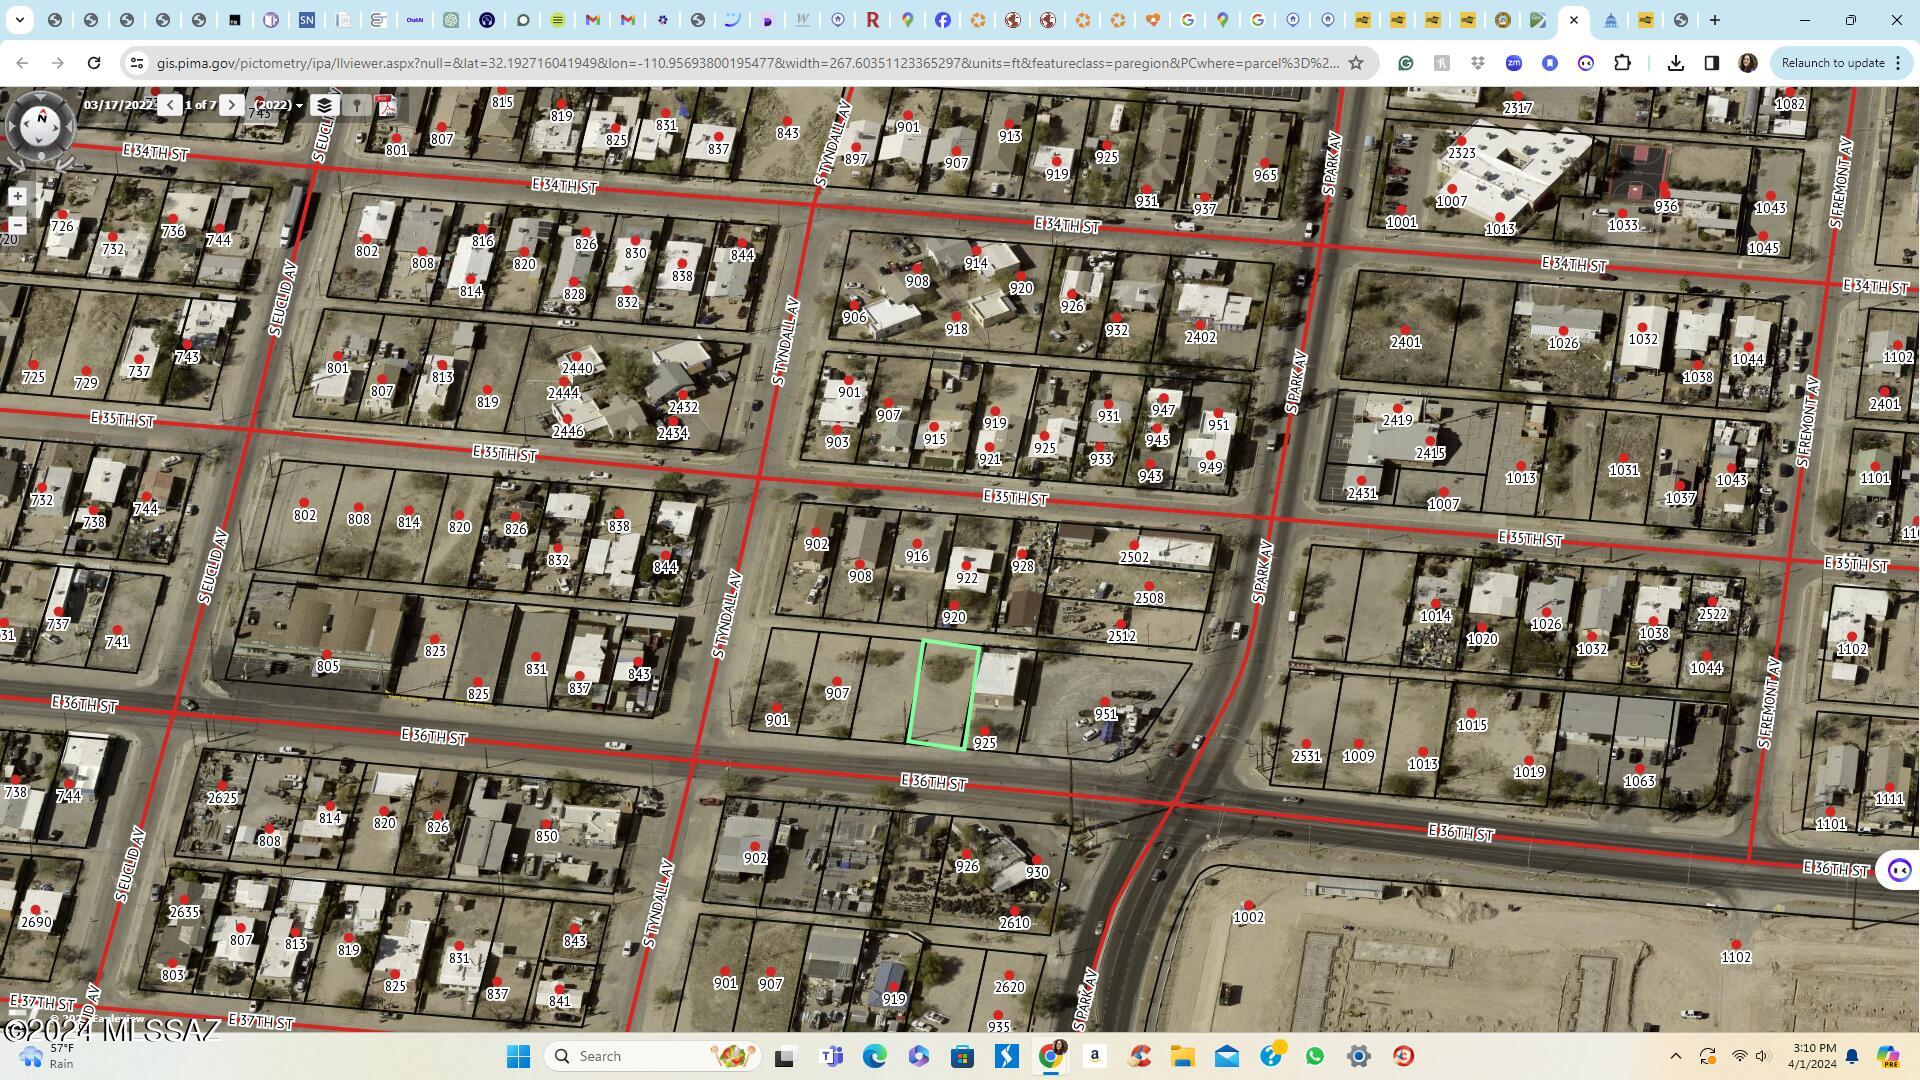The width and height of the screenshot is (1920, 1080).
Task: Open WhatsApp from taskbar
Action: (x=1315, y=1056)
